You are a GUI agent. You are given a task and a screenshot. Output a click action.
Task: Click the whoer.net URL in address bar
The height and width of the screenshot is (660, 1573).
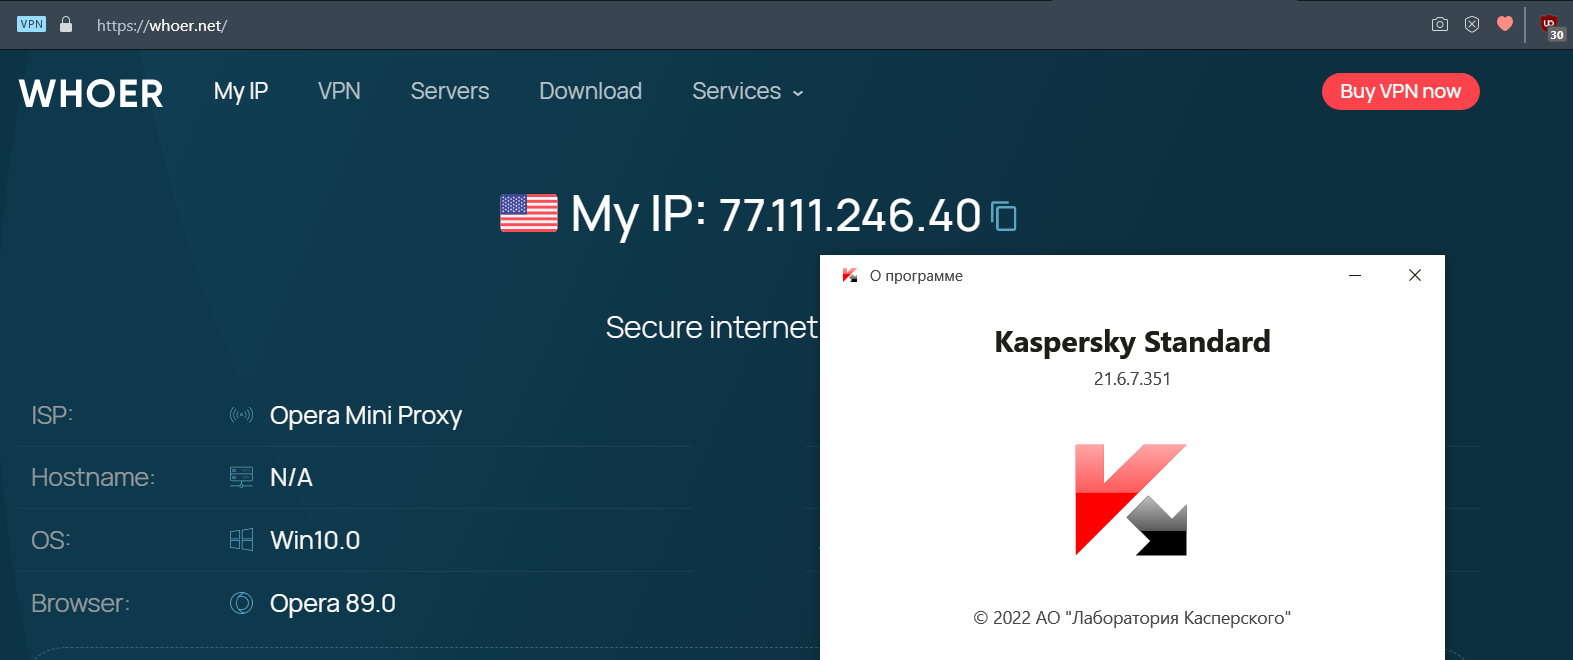click(x=162, y=25)
